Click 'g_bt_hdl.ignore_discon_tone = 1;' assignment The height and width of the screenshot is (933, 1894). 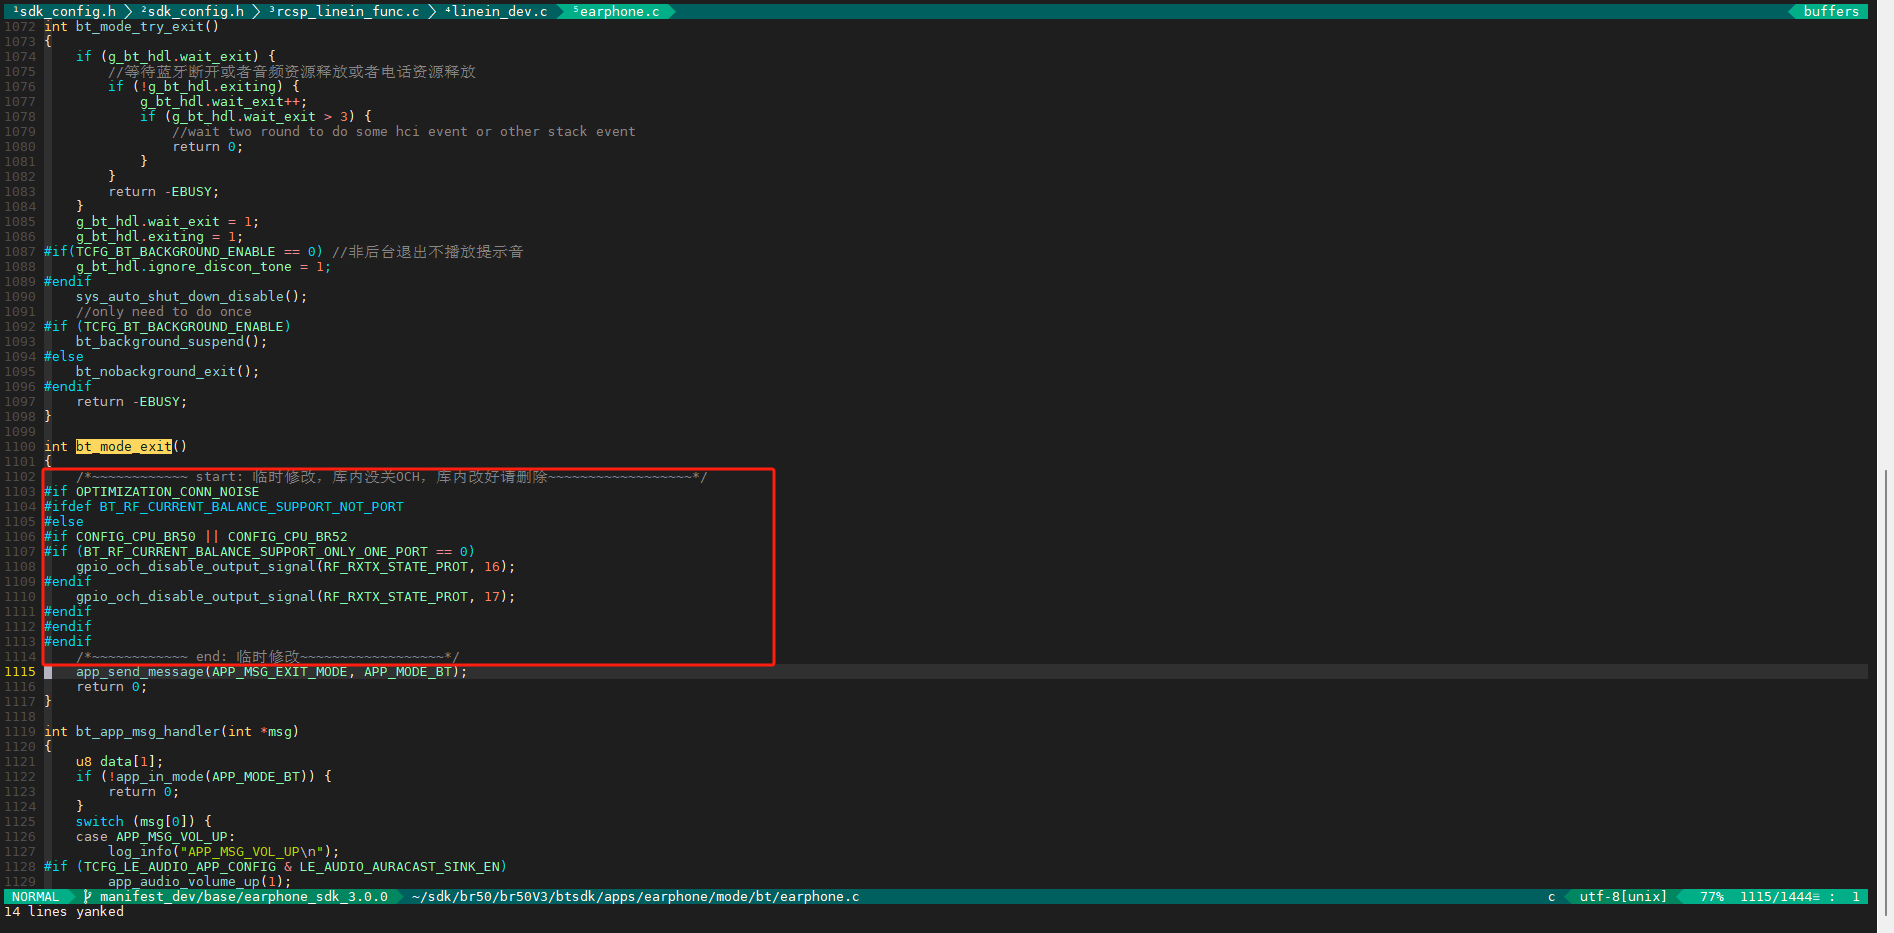point(204,266)
